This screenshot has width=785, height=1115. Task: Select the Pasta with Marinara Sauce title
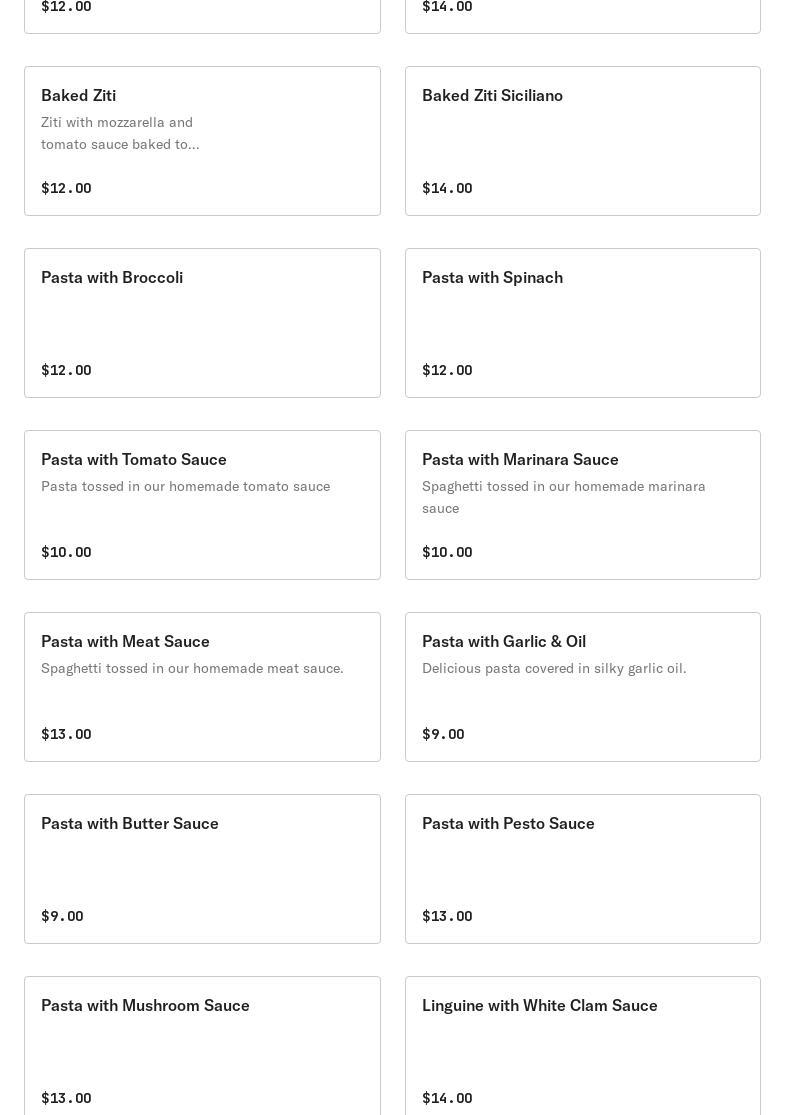[520, 459]
